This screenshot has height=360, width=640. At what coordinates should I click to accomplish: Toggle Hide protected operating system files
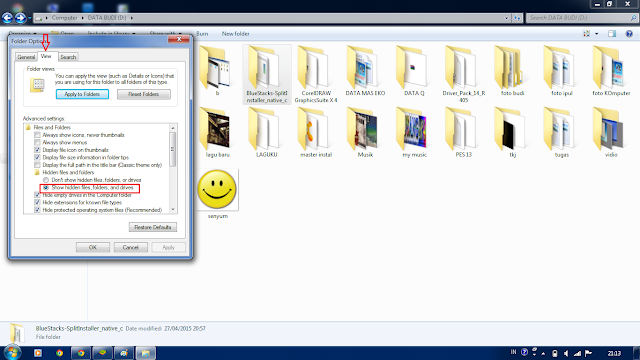(x=38, y=210)
